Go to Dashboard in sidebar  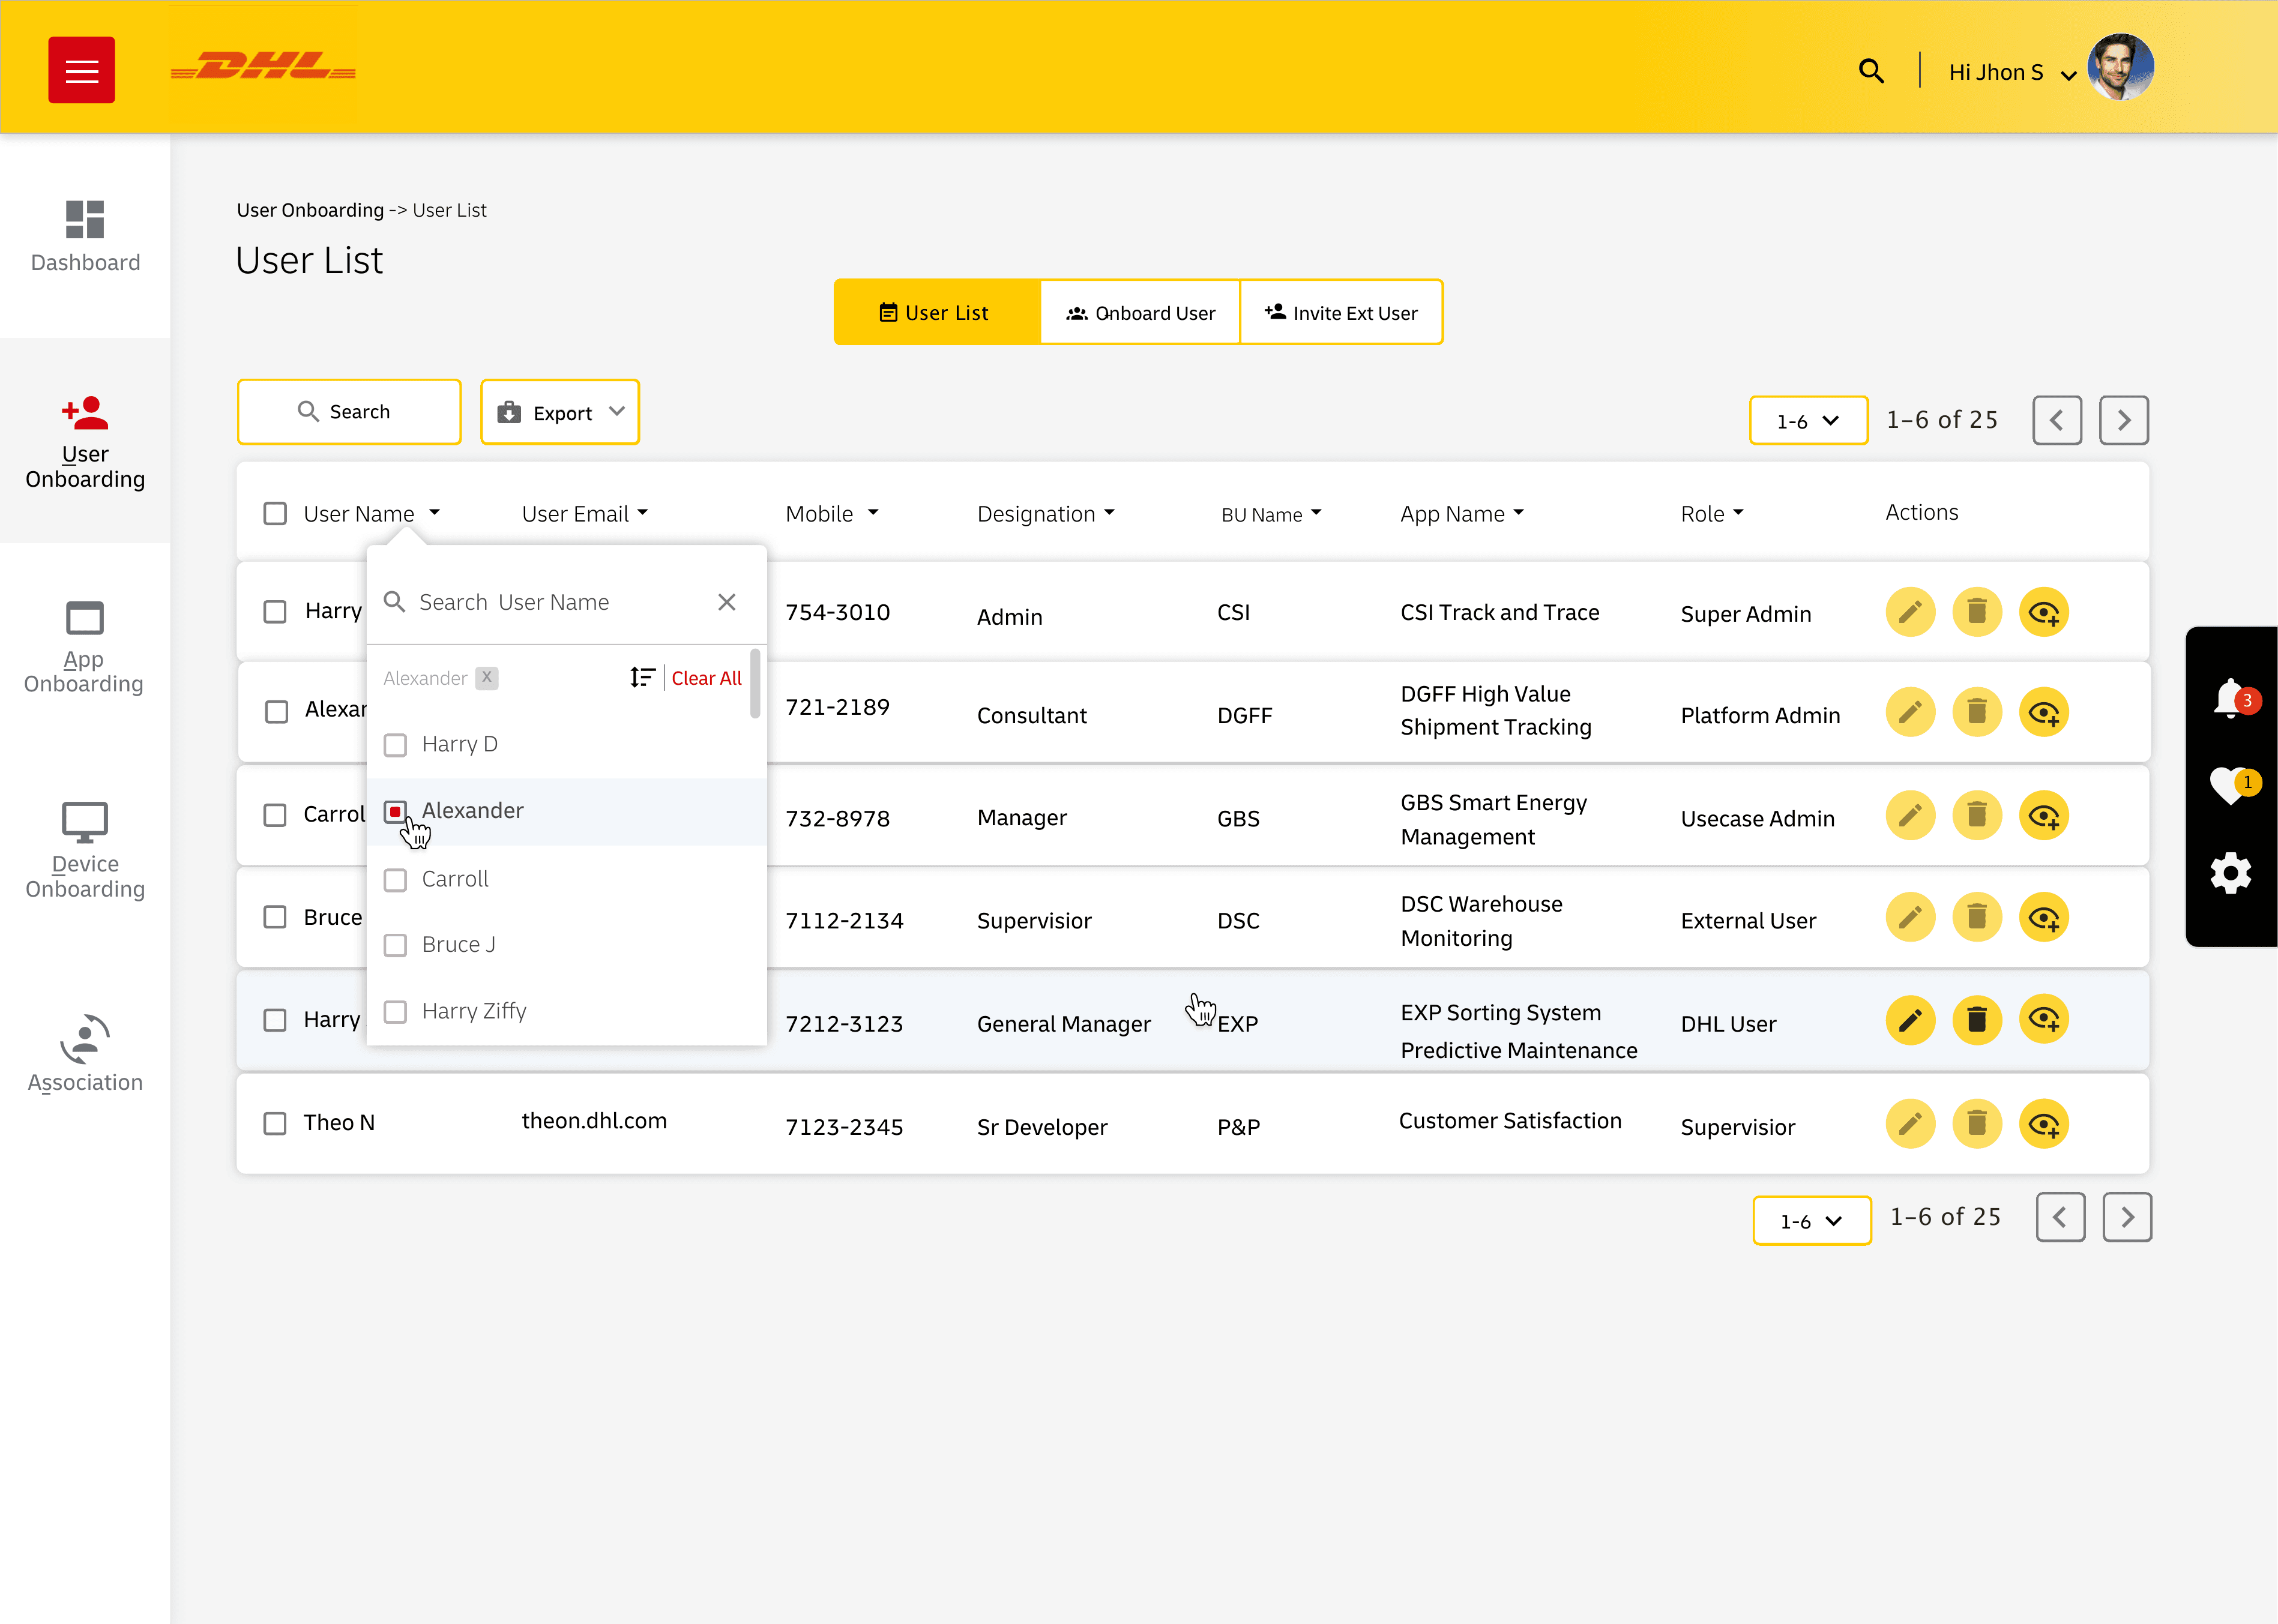[85, 236]
